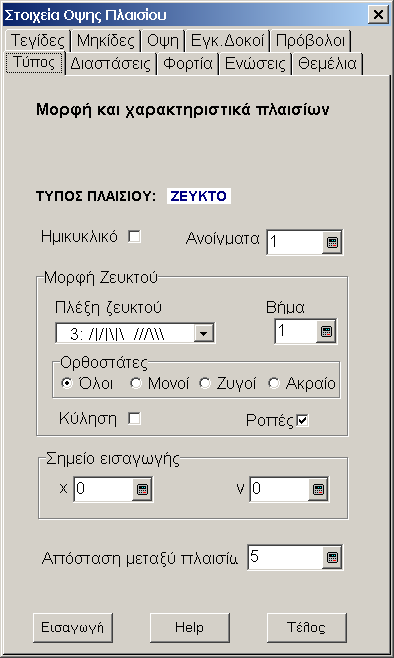Switch to the Διαστάσεις tab

click(110, 64)
